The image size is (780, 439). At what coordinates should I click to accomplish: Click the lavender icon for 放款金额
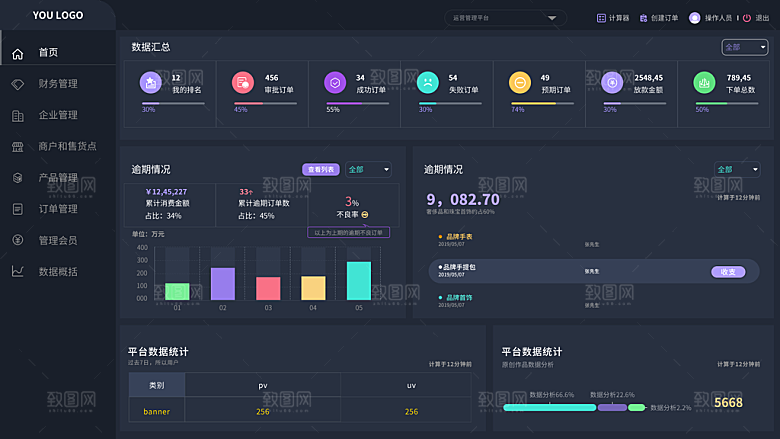[x=612, y=83]
